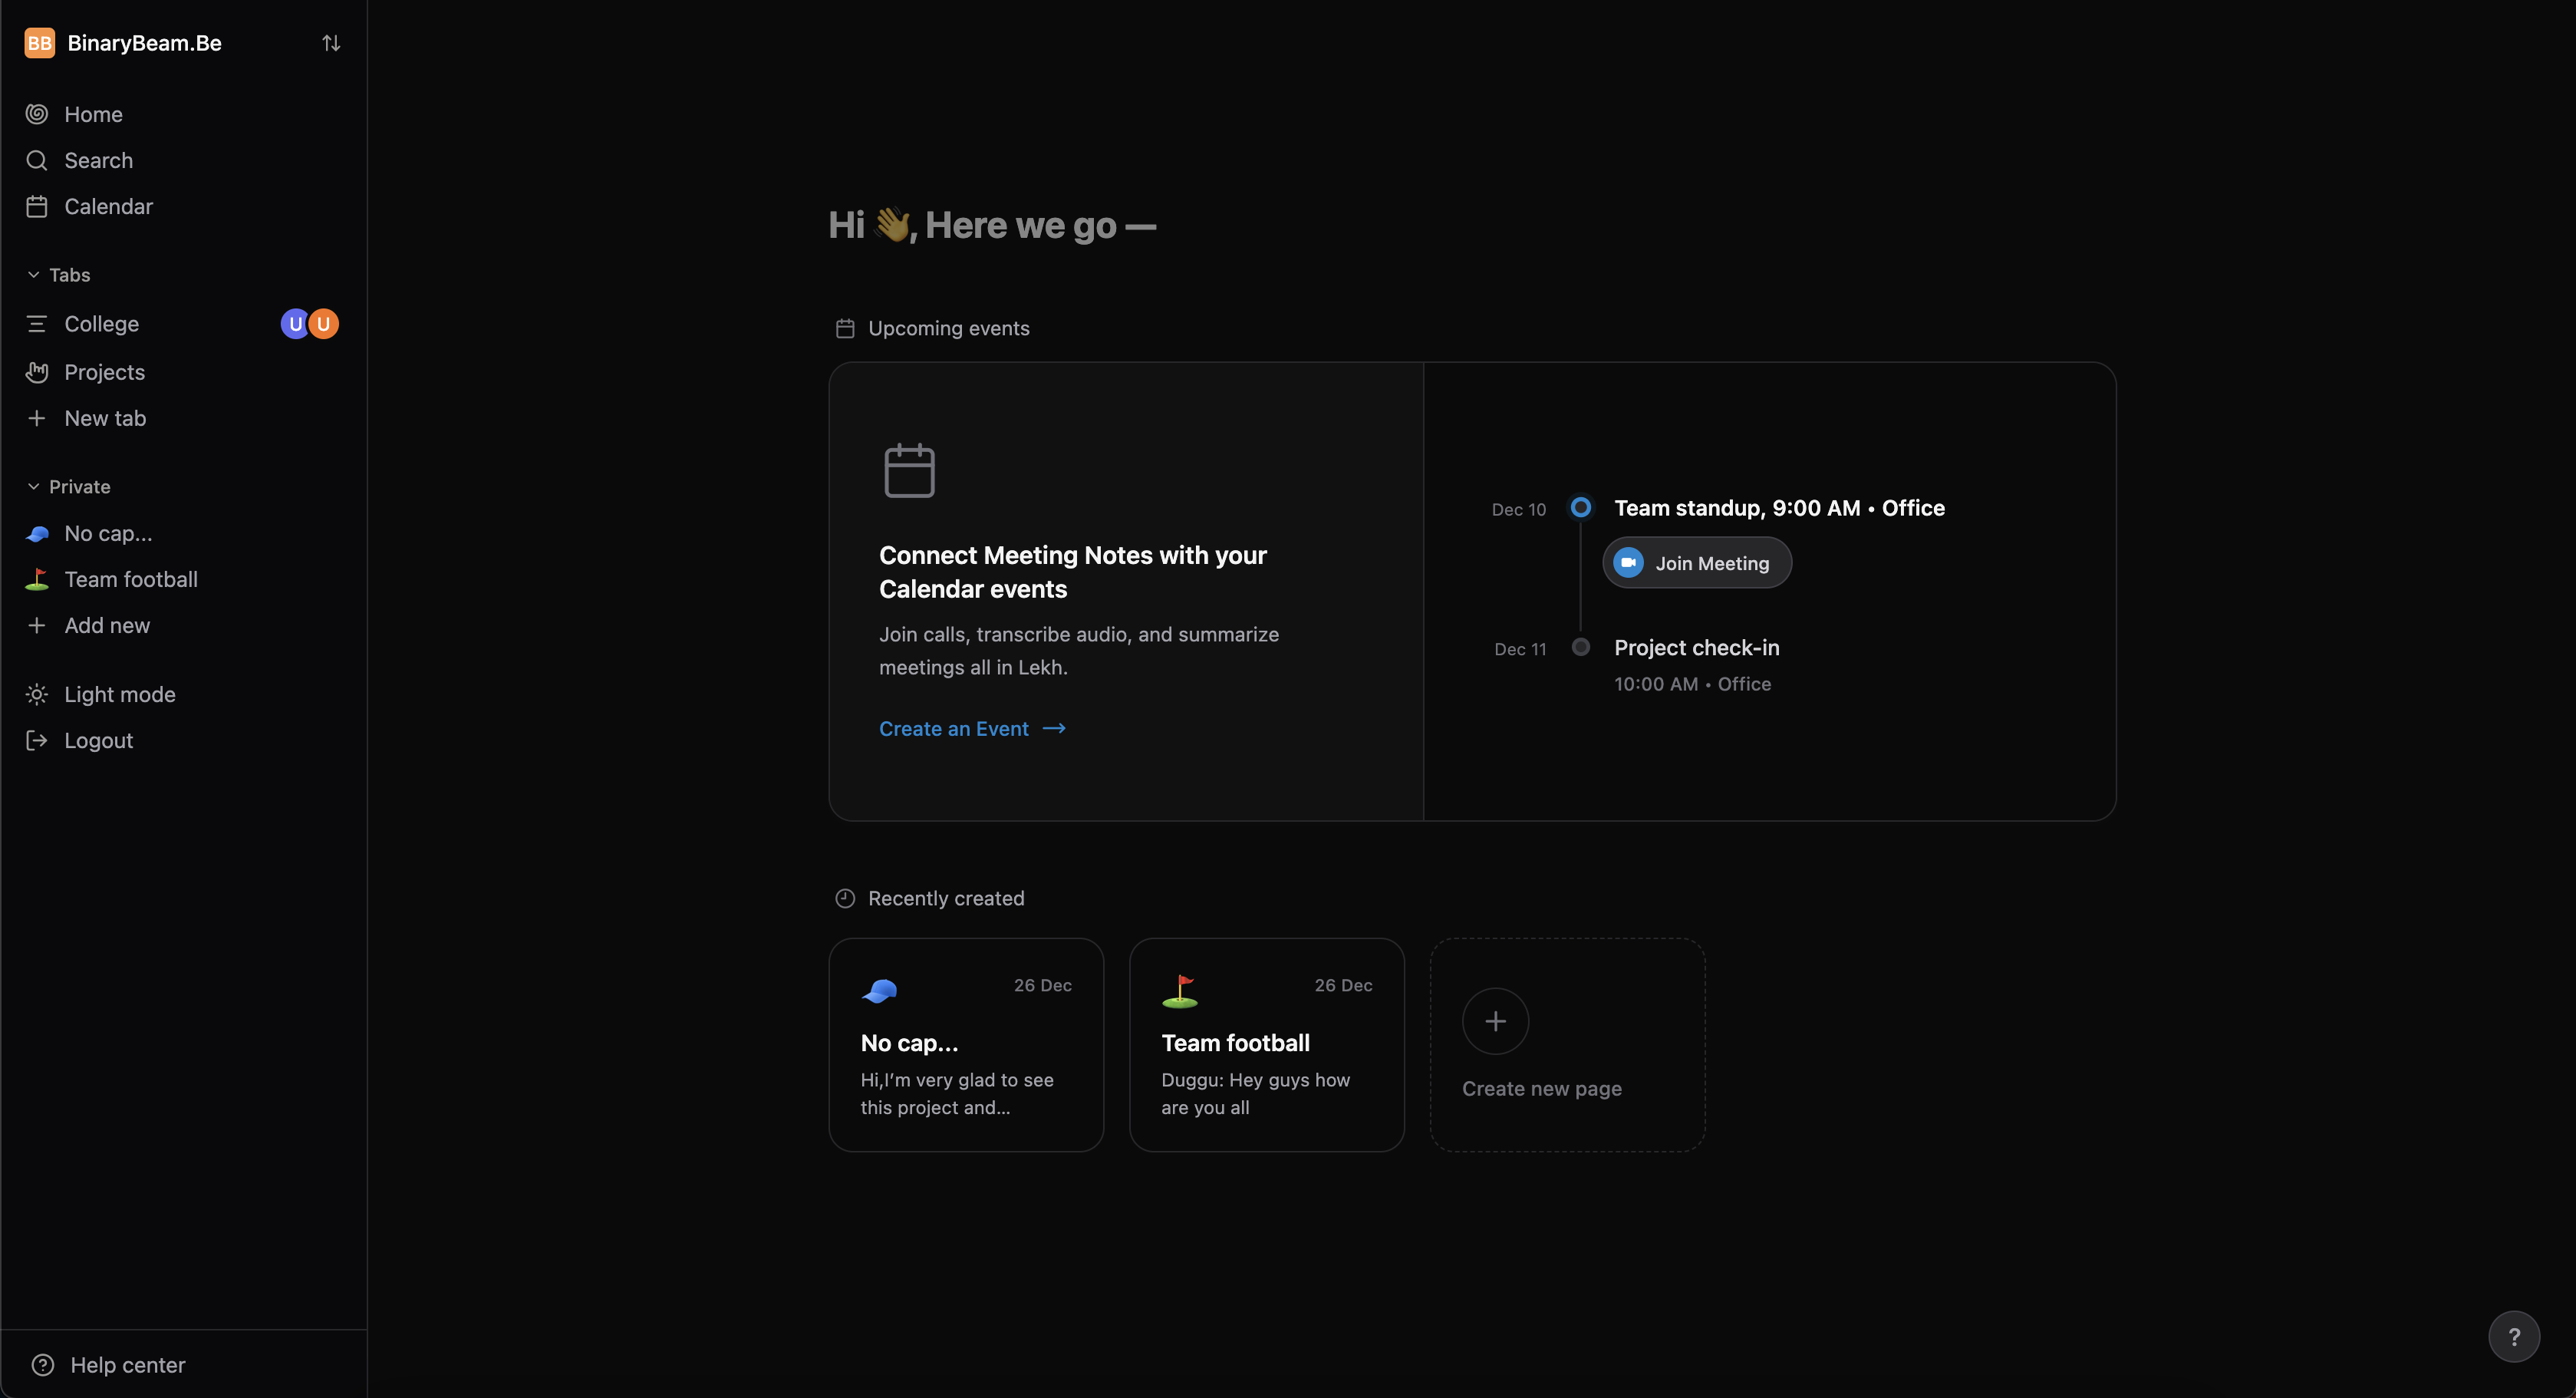This screenshot has height=1398, width=2576.
Task: Click the Recently created clock icon
Action: tap(845, 898)
